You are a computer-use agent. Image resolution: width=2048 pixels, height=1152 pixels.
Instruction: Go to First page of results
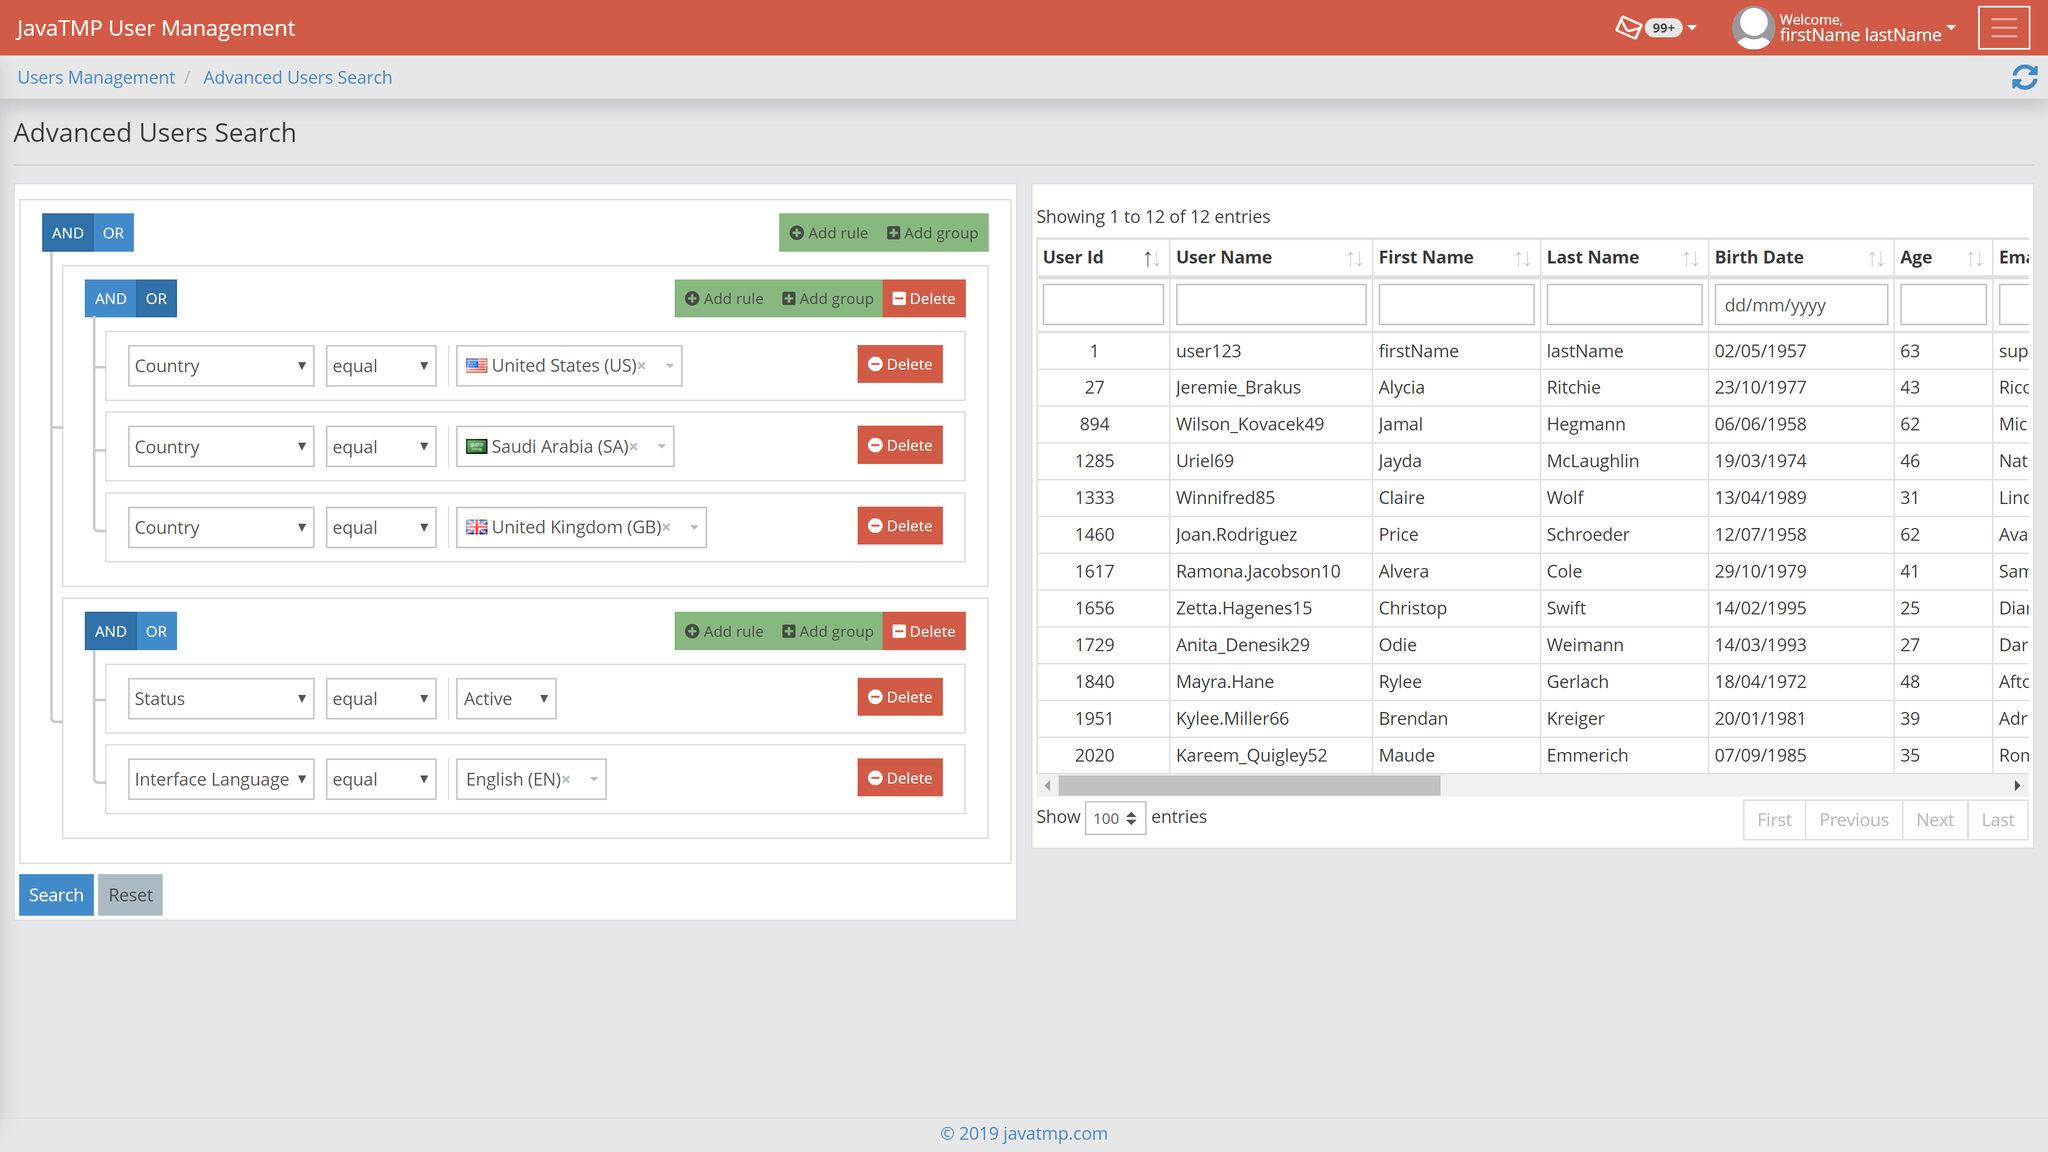tap(1774, 820)
